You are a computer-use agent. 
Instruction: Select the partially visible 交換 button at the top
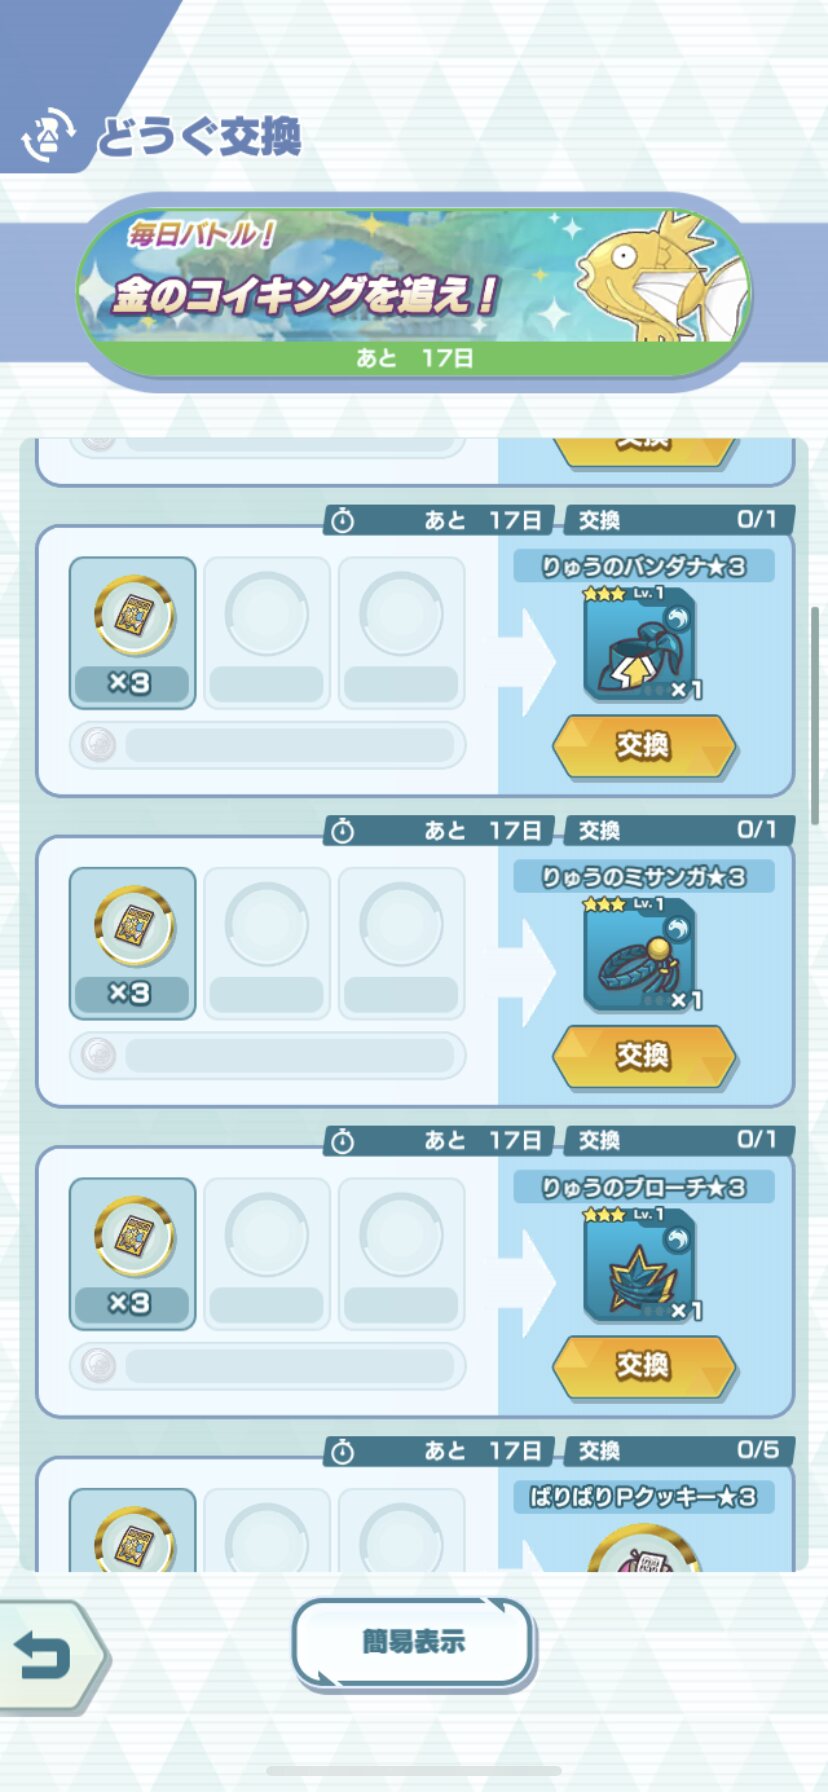643,450
